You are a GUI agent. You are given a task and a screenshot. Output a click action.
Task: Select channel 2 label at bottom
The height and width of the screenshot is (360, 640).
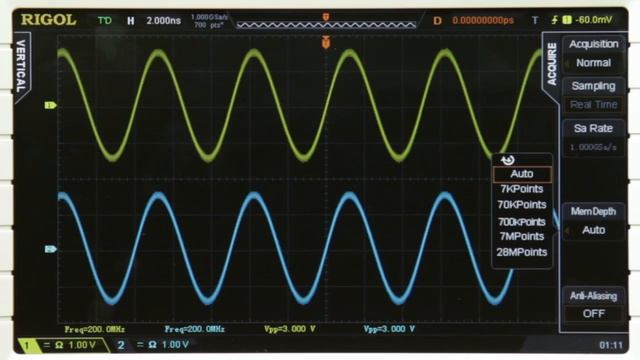(121, 345)
